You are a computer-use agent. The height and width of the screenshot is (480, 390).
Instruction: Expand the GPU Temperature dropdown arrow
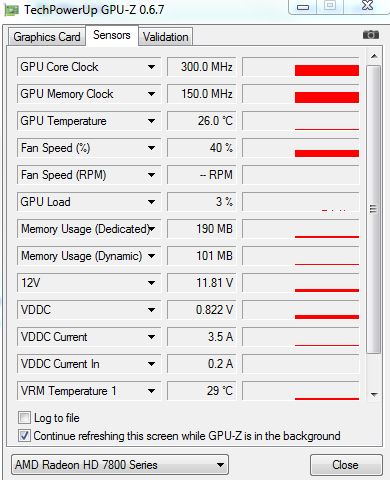pyautogui.click(x=151, y=121)
